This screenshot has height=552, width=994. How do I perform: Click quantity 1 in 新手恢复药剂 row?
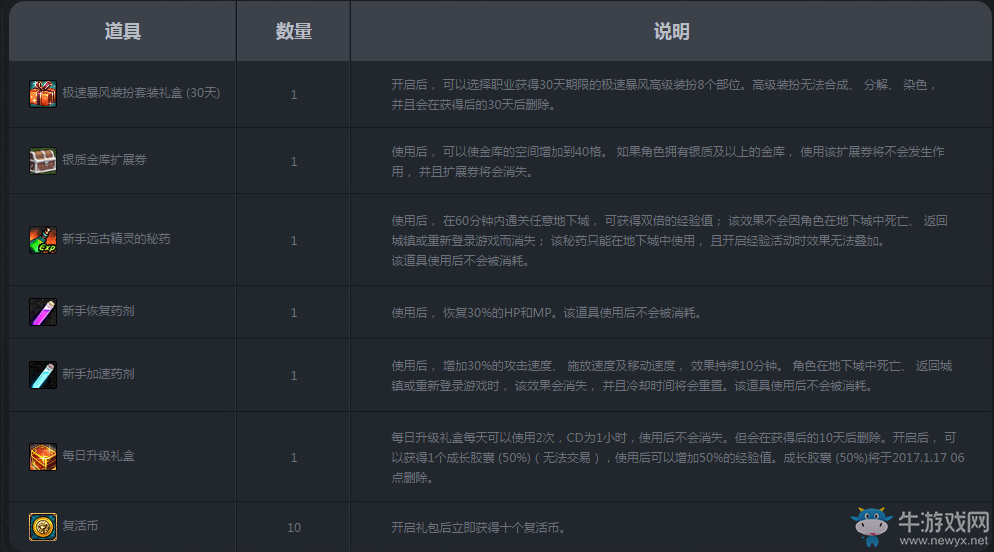point(294,313)
